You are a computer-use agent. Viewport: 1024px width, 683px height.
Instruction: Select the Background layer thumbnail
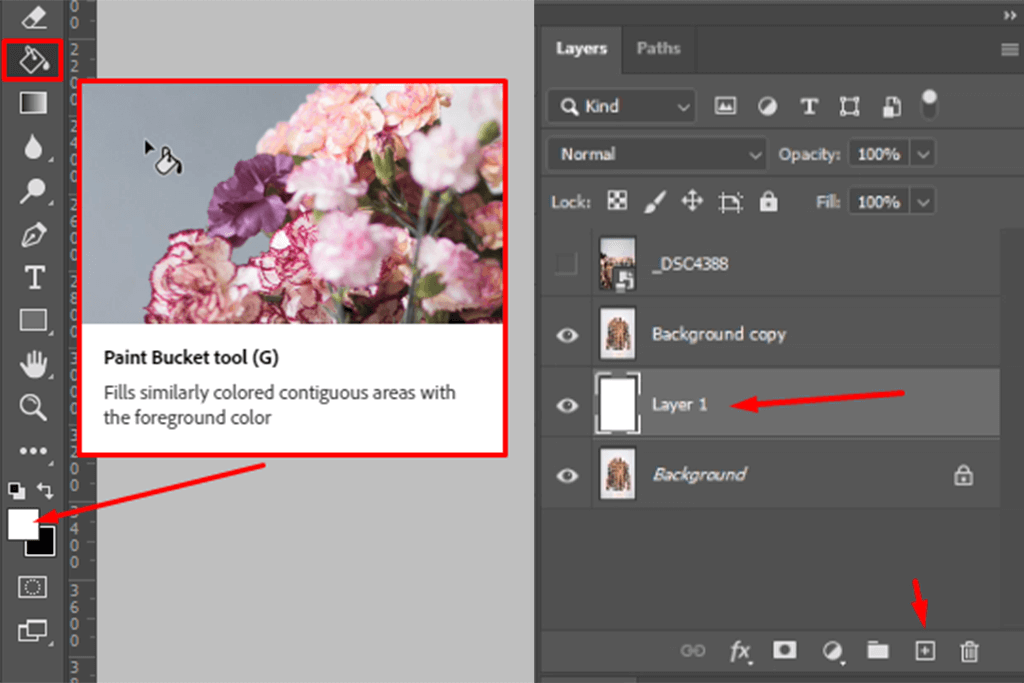pos(616,475)
